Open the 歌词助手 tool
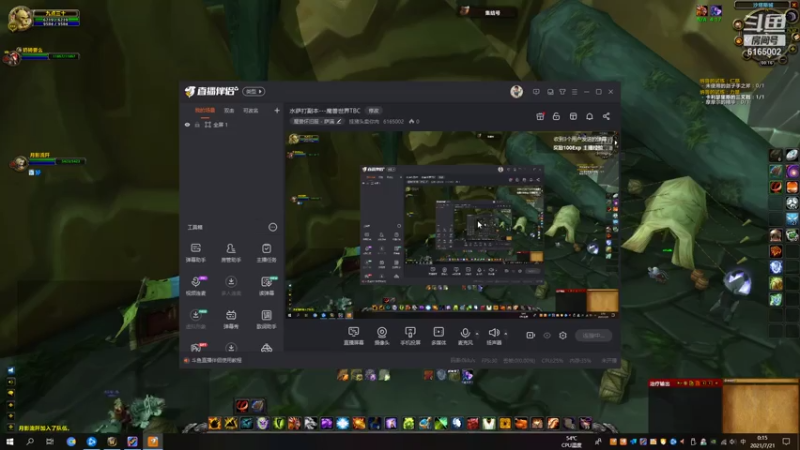 (x=266, y=319)
